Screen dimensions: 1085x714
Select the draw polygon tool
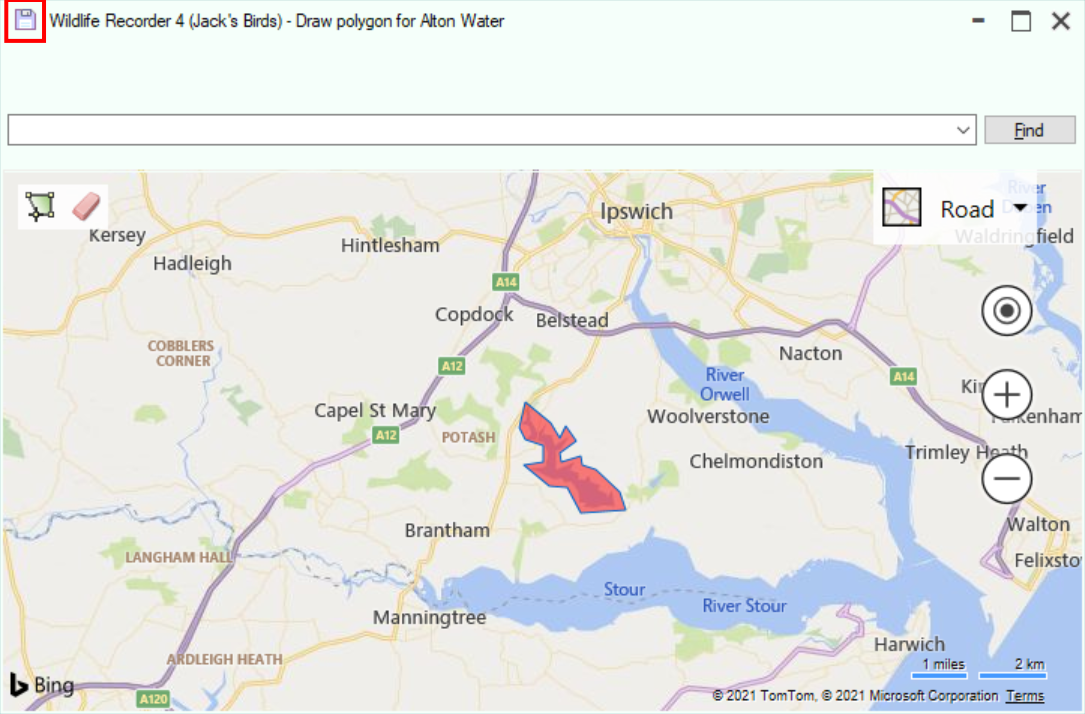[x=40, y=206]
